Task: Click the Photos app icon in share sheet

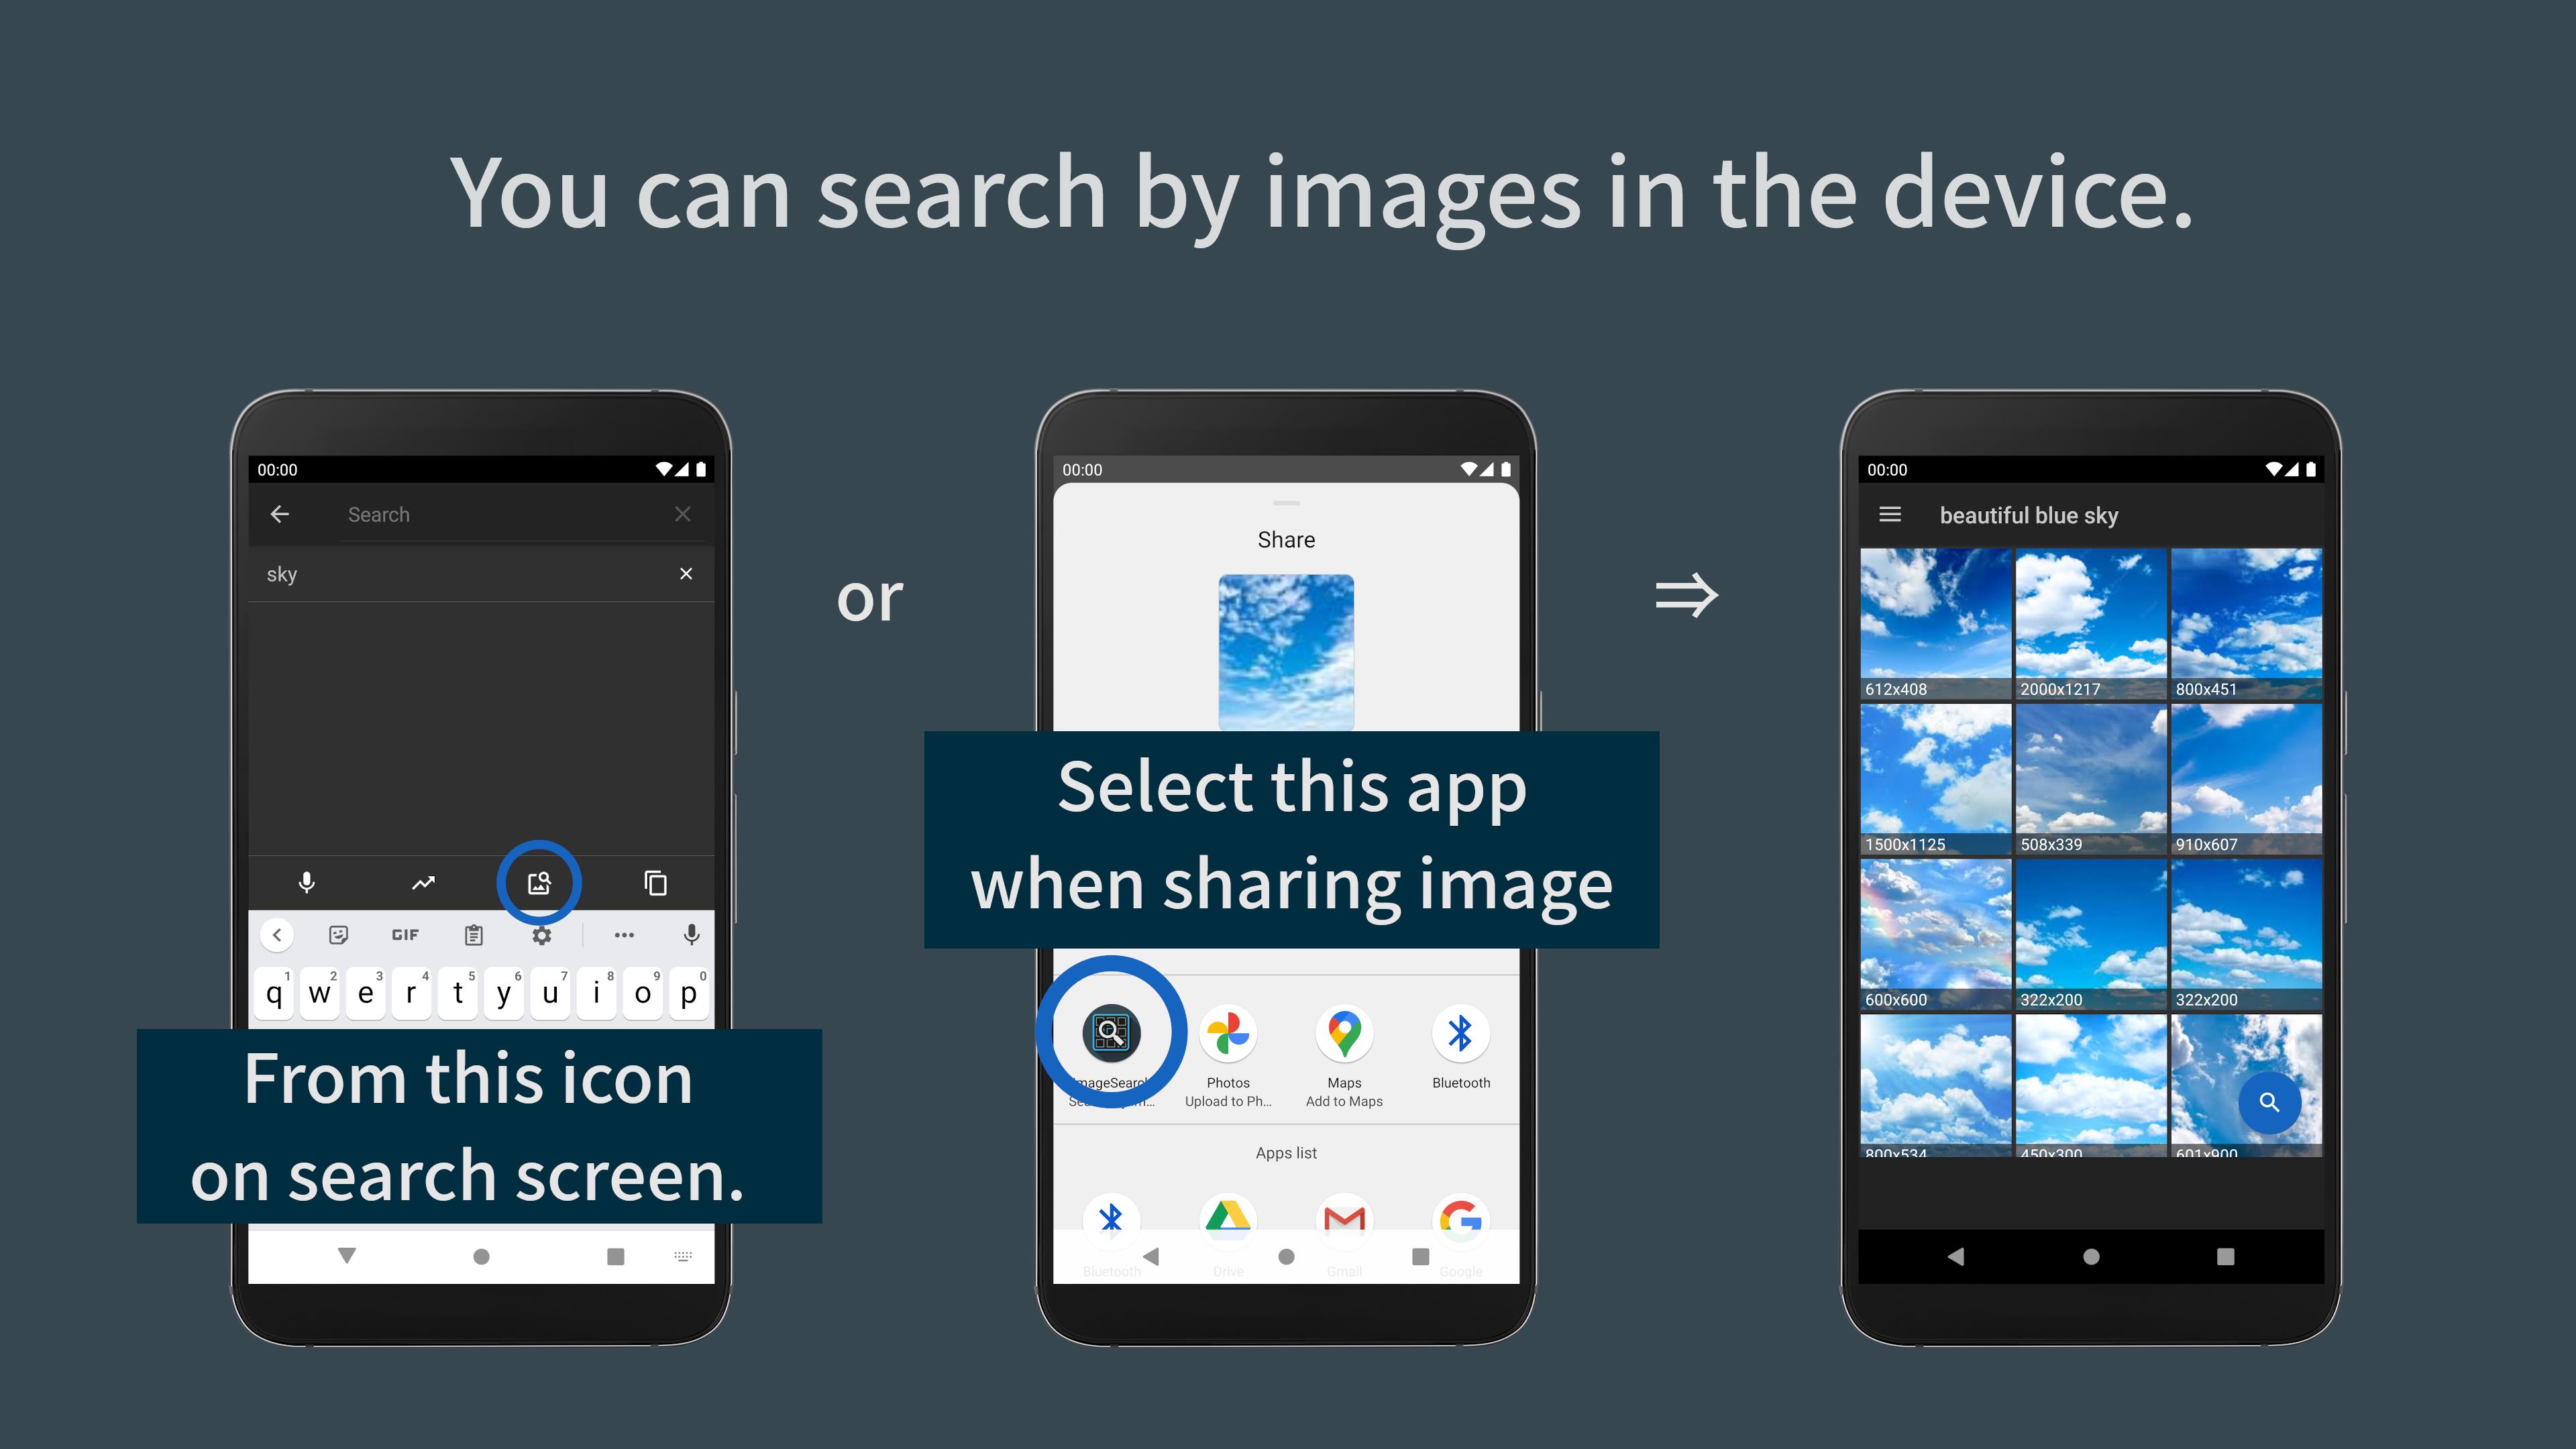Action: (x=1228, y=1033)
